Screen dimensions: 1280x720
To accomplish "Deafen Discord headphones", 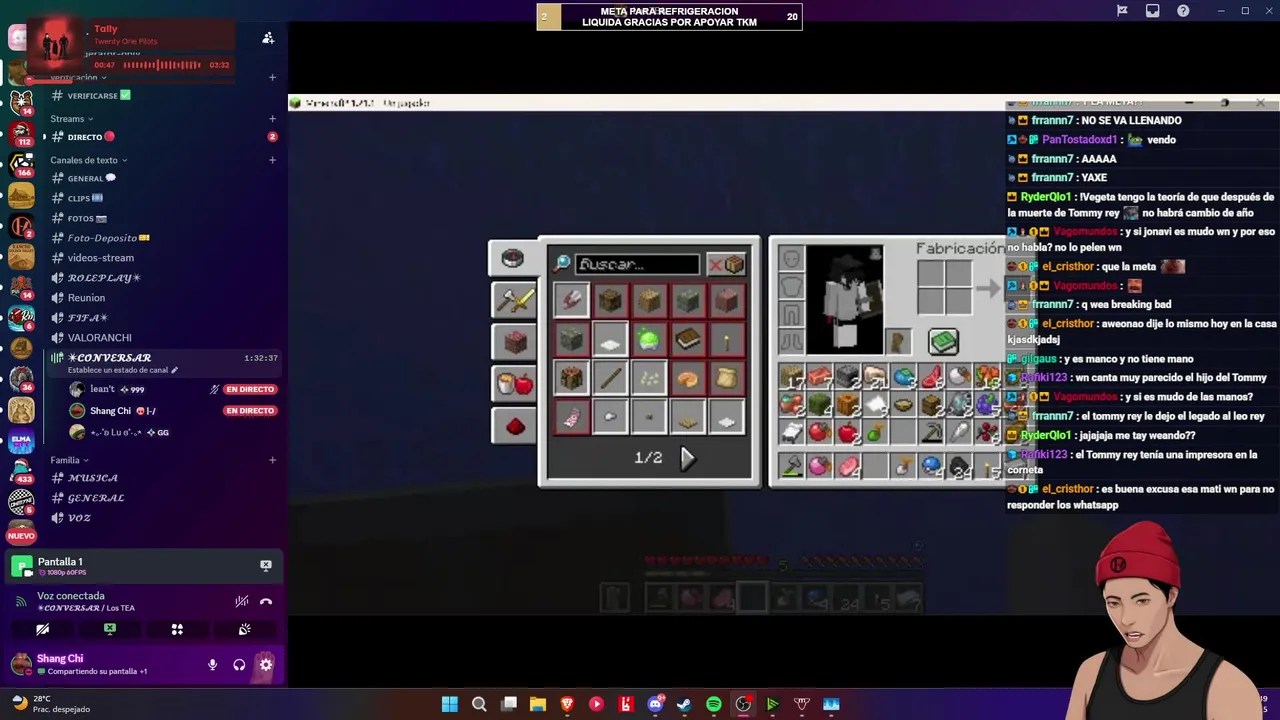I will point(239,665).
